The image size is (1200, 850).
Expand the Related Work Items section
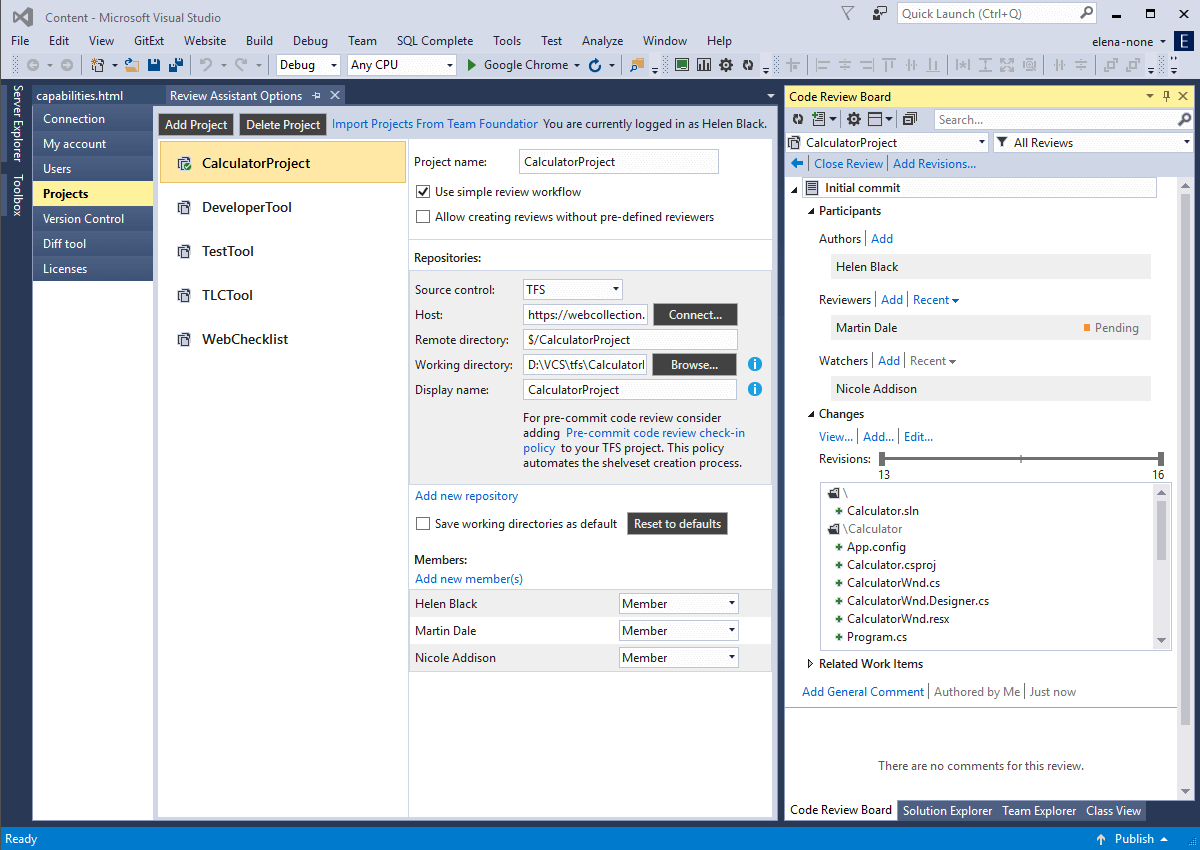(x=810, y=663)
